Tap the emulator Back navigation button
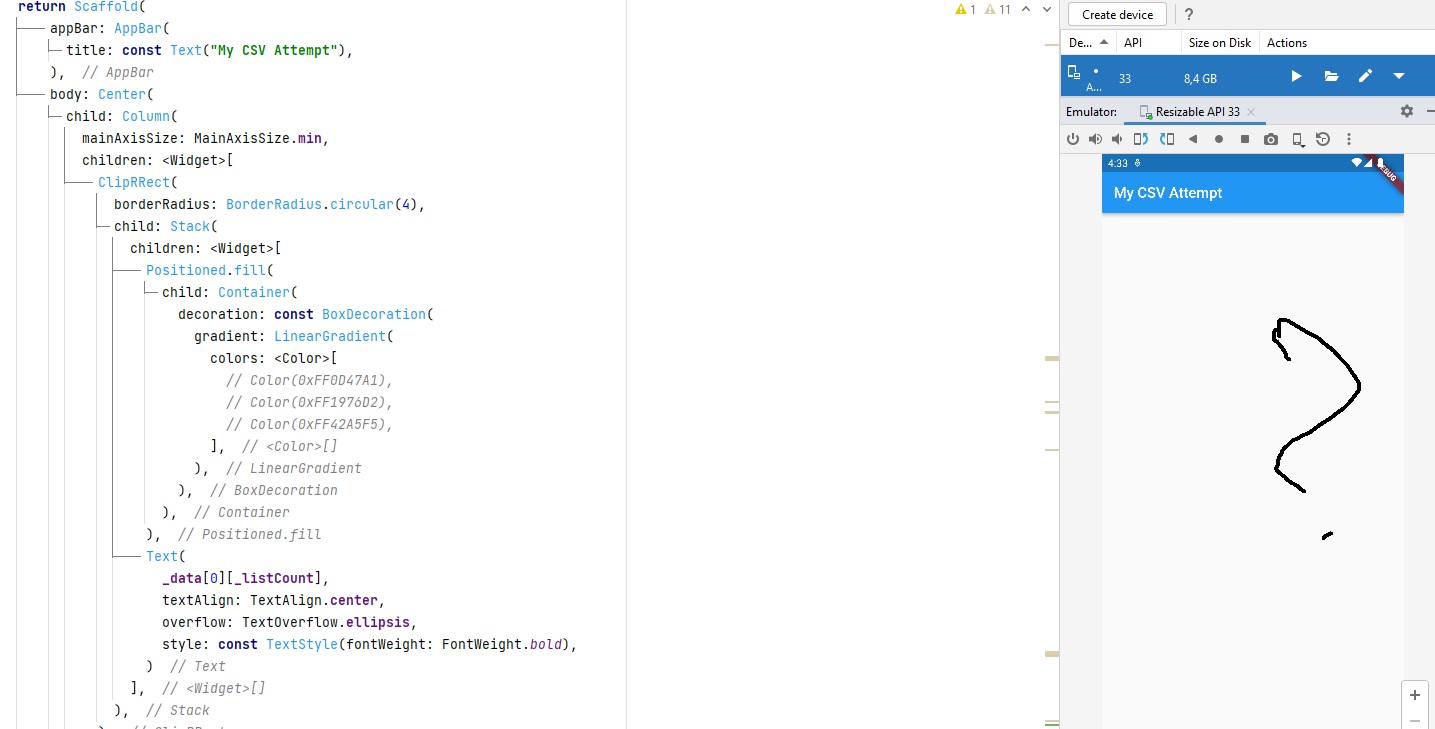Image resolution: width=1435 pixels, height=729 pixels. [1193, 139]
